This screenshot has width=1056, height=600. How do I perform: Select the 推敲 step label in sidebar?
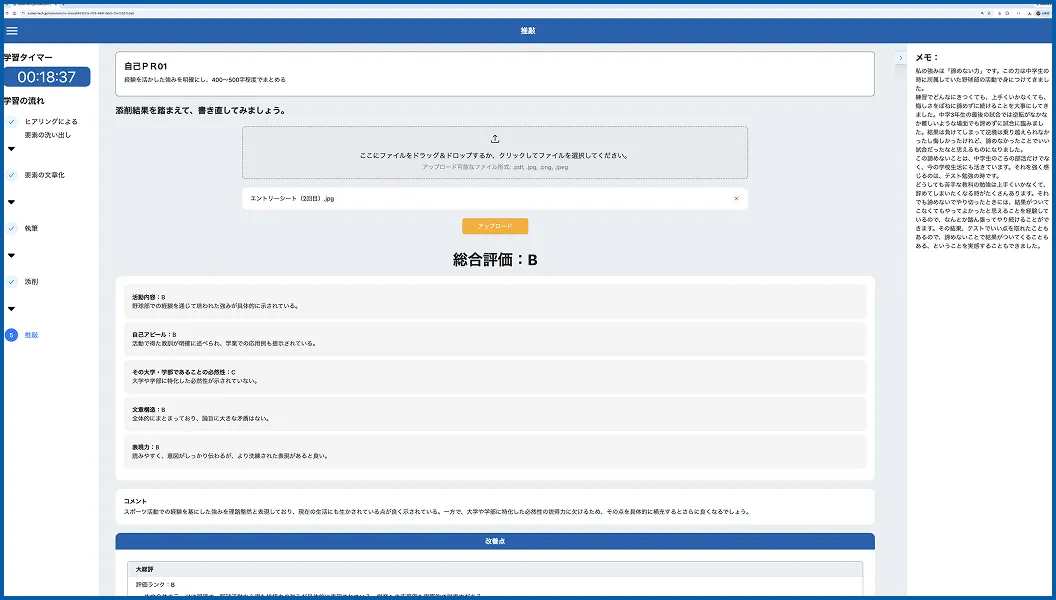coord(32,335)
